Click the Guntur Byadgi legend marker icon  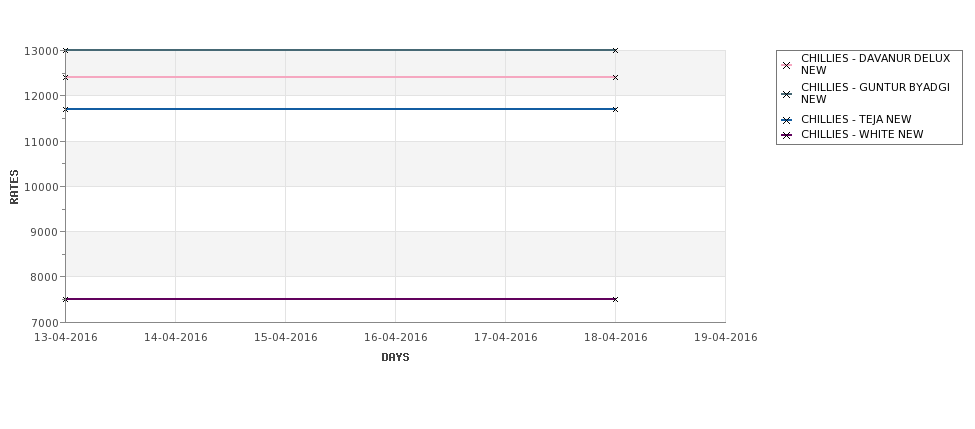pyautogui.click(x=786, y=95)
